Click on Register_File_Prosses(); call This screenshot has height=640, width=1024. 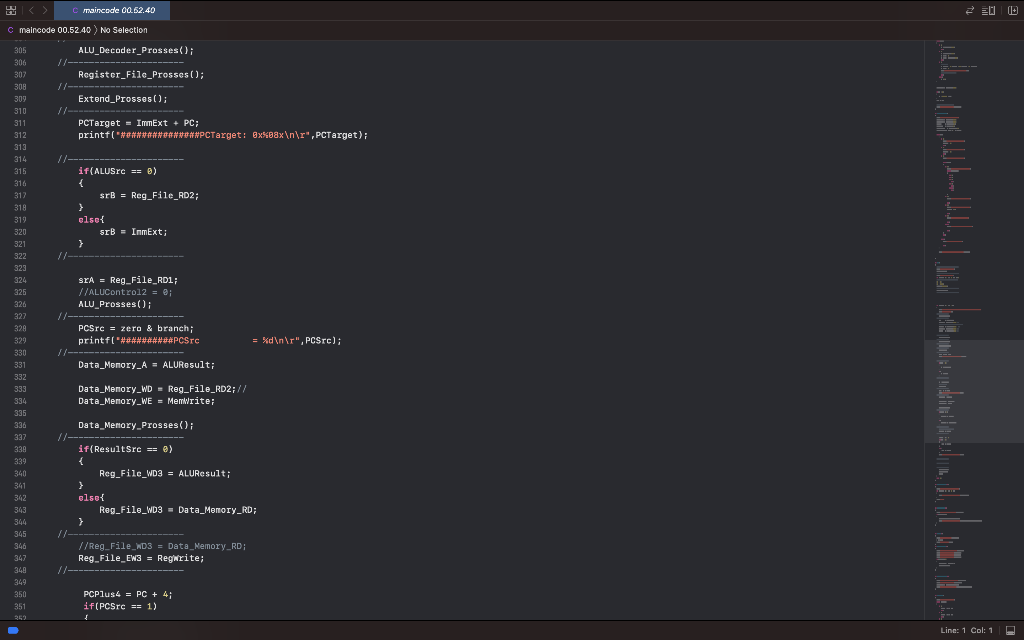(141, 74)
